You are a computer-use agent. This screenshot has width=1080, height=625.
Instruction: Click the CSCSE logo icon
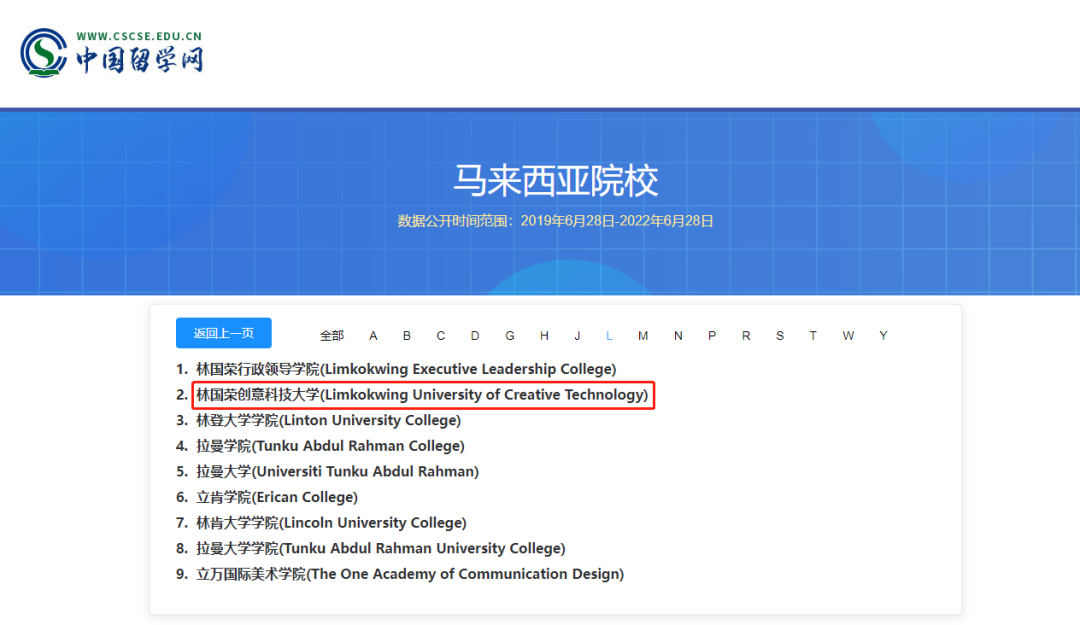click(43, 52)
